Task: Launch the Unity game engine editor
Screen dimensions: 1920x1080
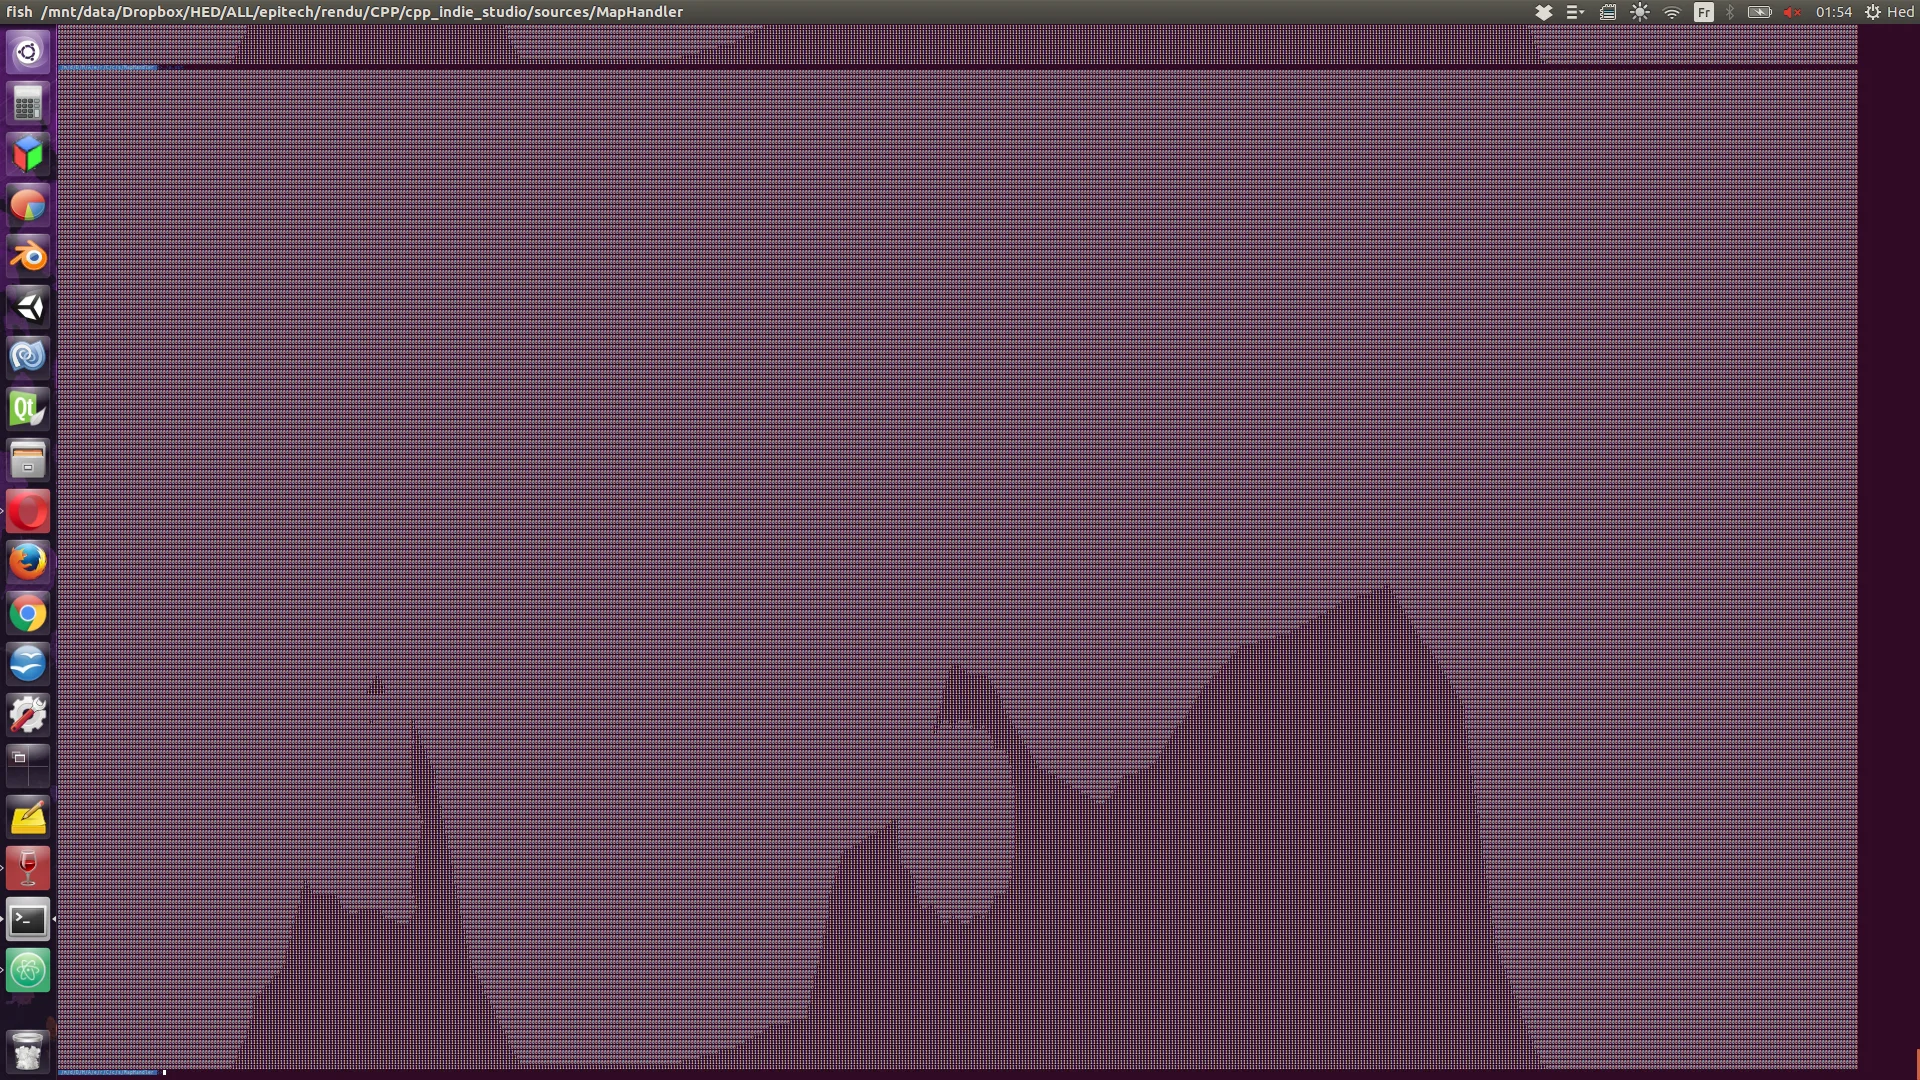Action: click(28, 307)
